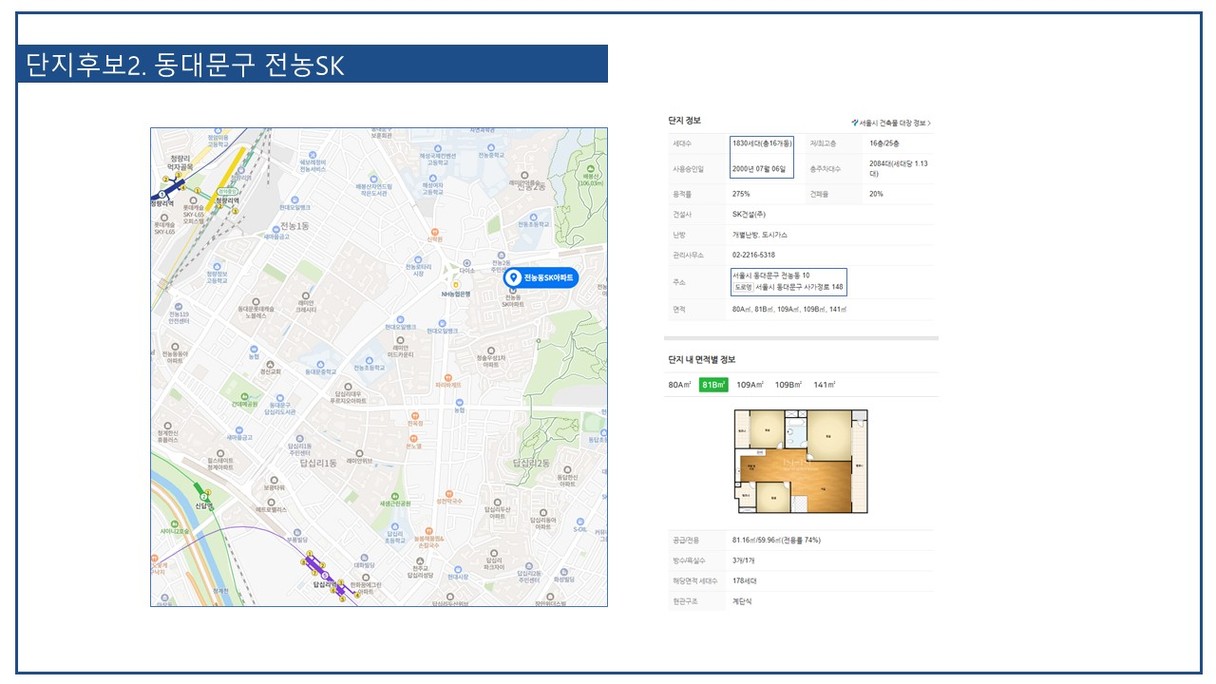Screen dimensions: 1216x684
Task: Click the 20% building coverage value
Action: tap(876, 193)
